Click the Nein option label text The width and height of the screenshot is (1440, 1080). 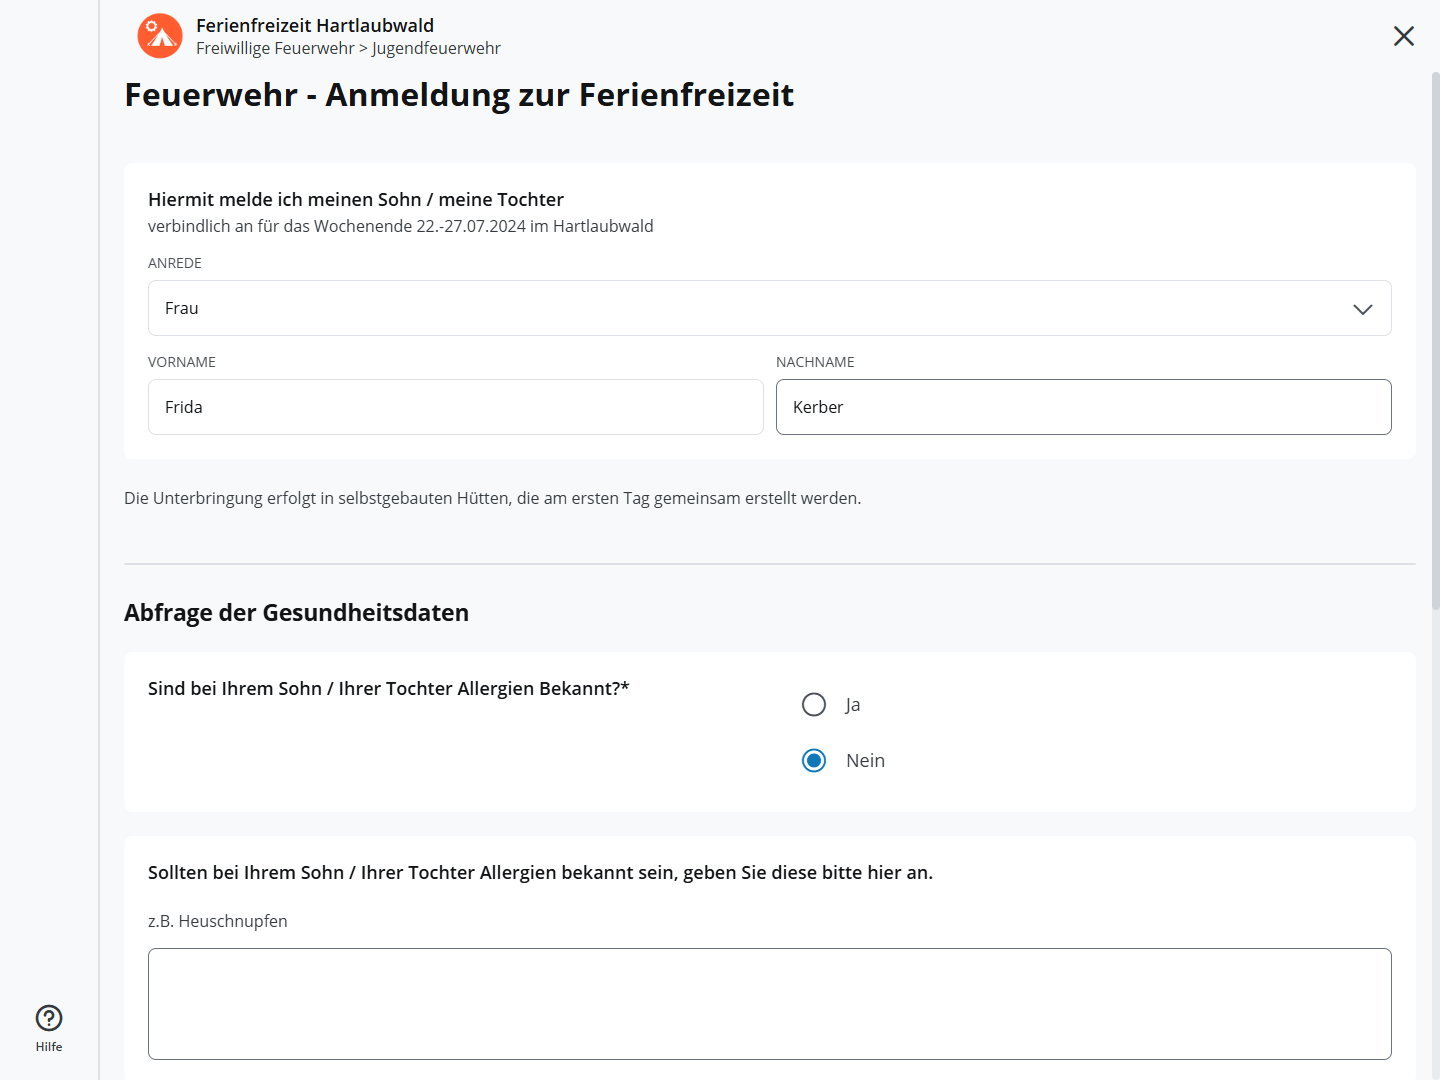pyautogui.click(x=865, y=761)
